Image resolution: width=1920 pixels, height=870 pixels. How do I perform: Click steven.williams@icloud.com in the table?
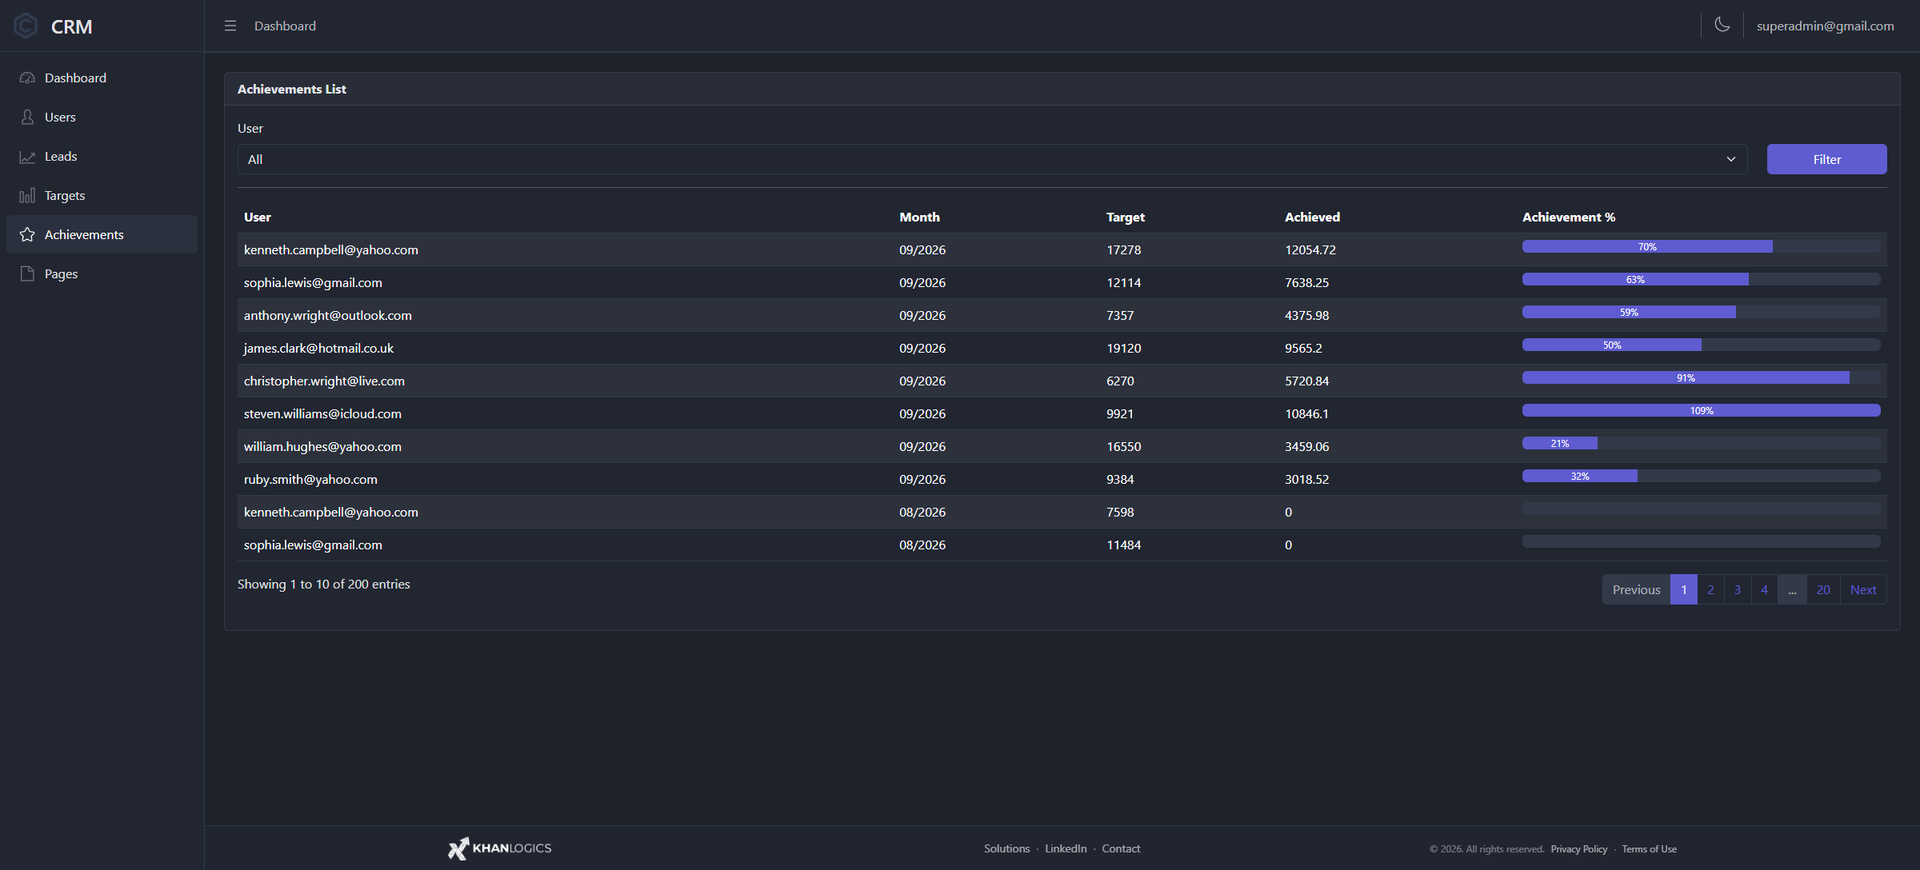(x=323, y=414)
